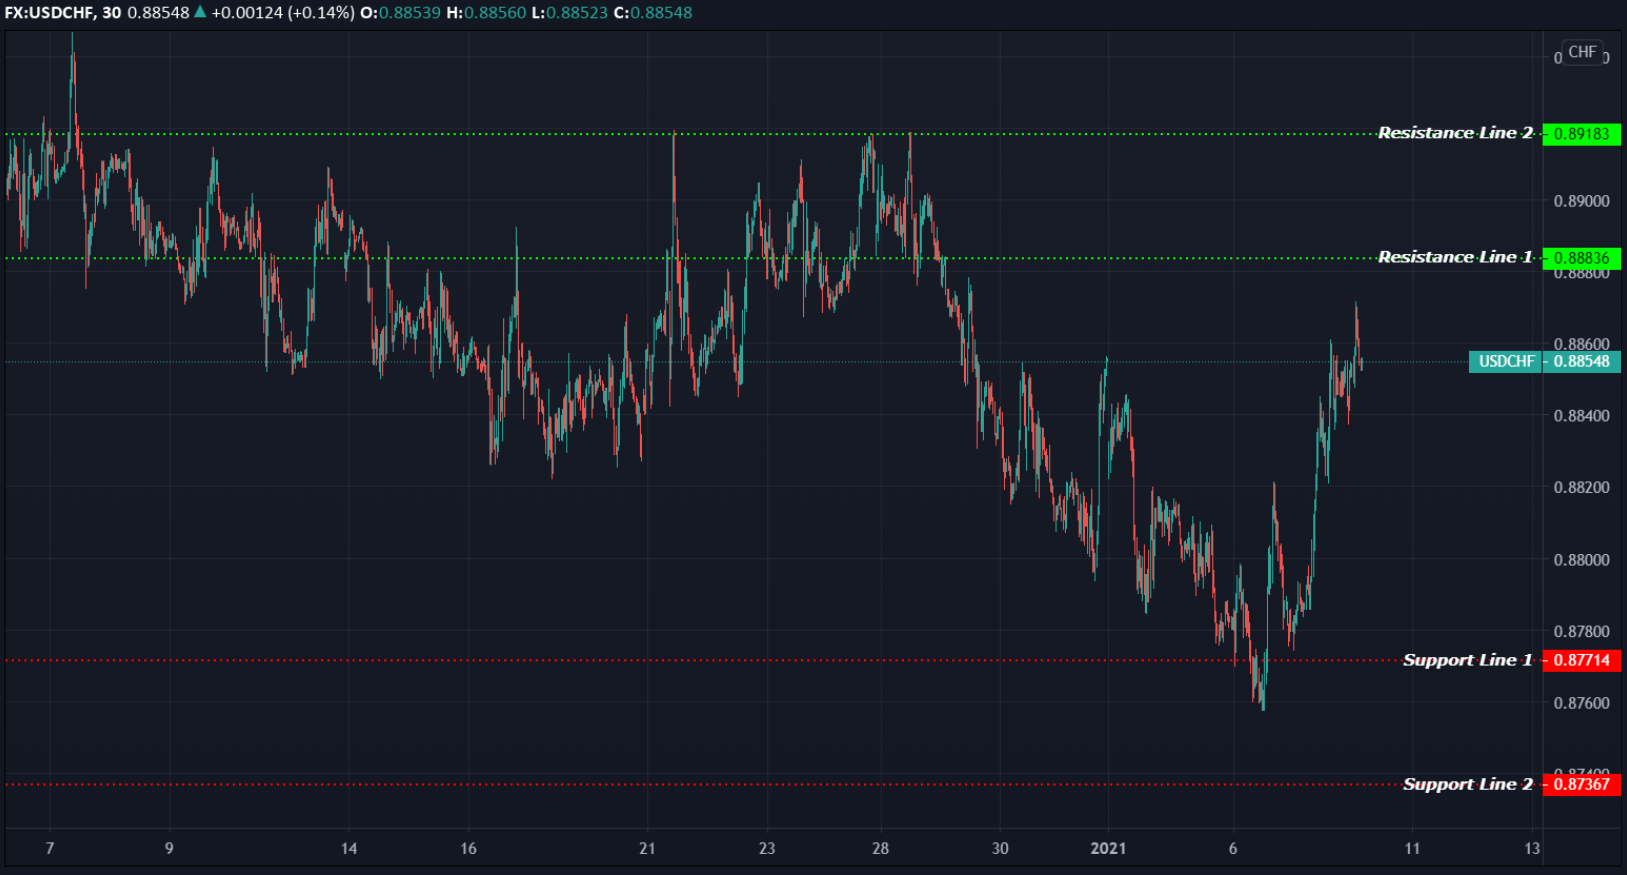The image size is (1627, 875).
Task: Click the 0.89183 green price tag
Action: tap(1581, 134)
